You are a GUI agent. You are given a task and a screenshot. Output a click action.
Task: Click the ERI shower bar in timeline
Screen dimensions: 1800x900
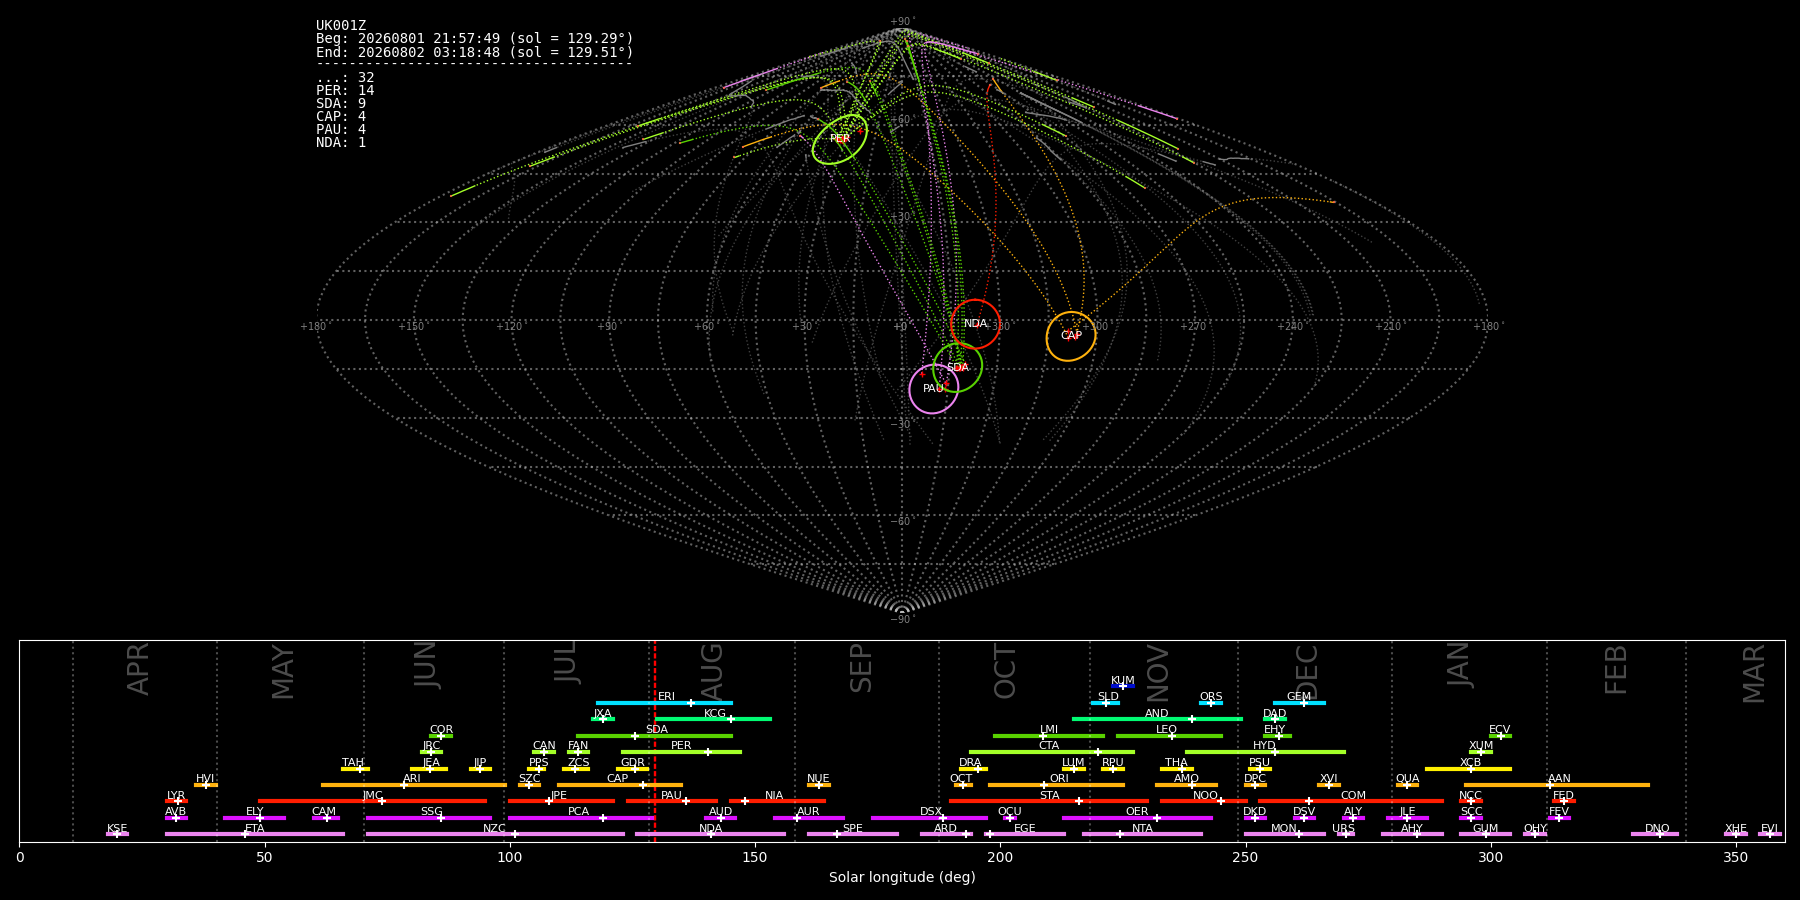(x=664, y=703)
